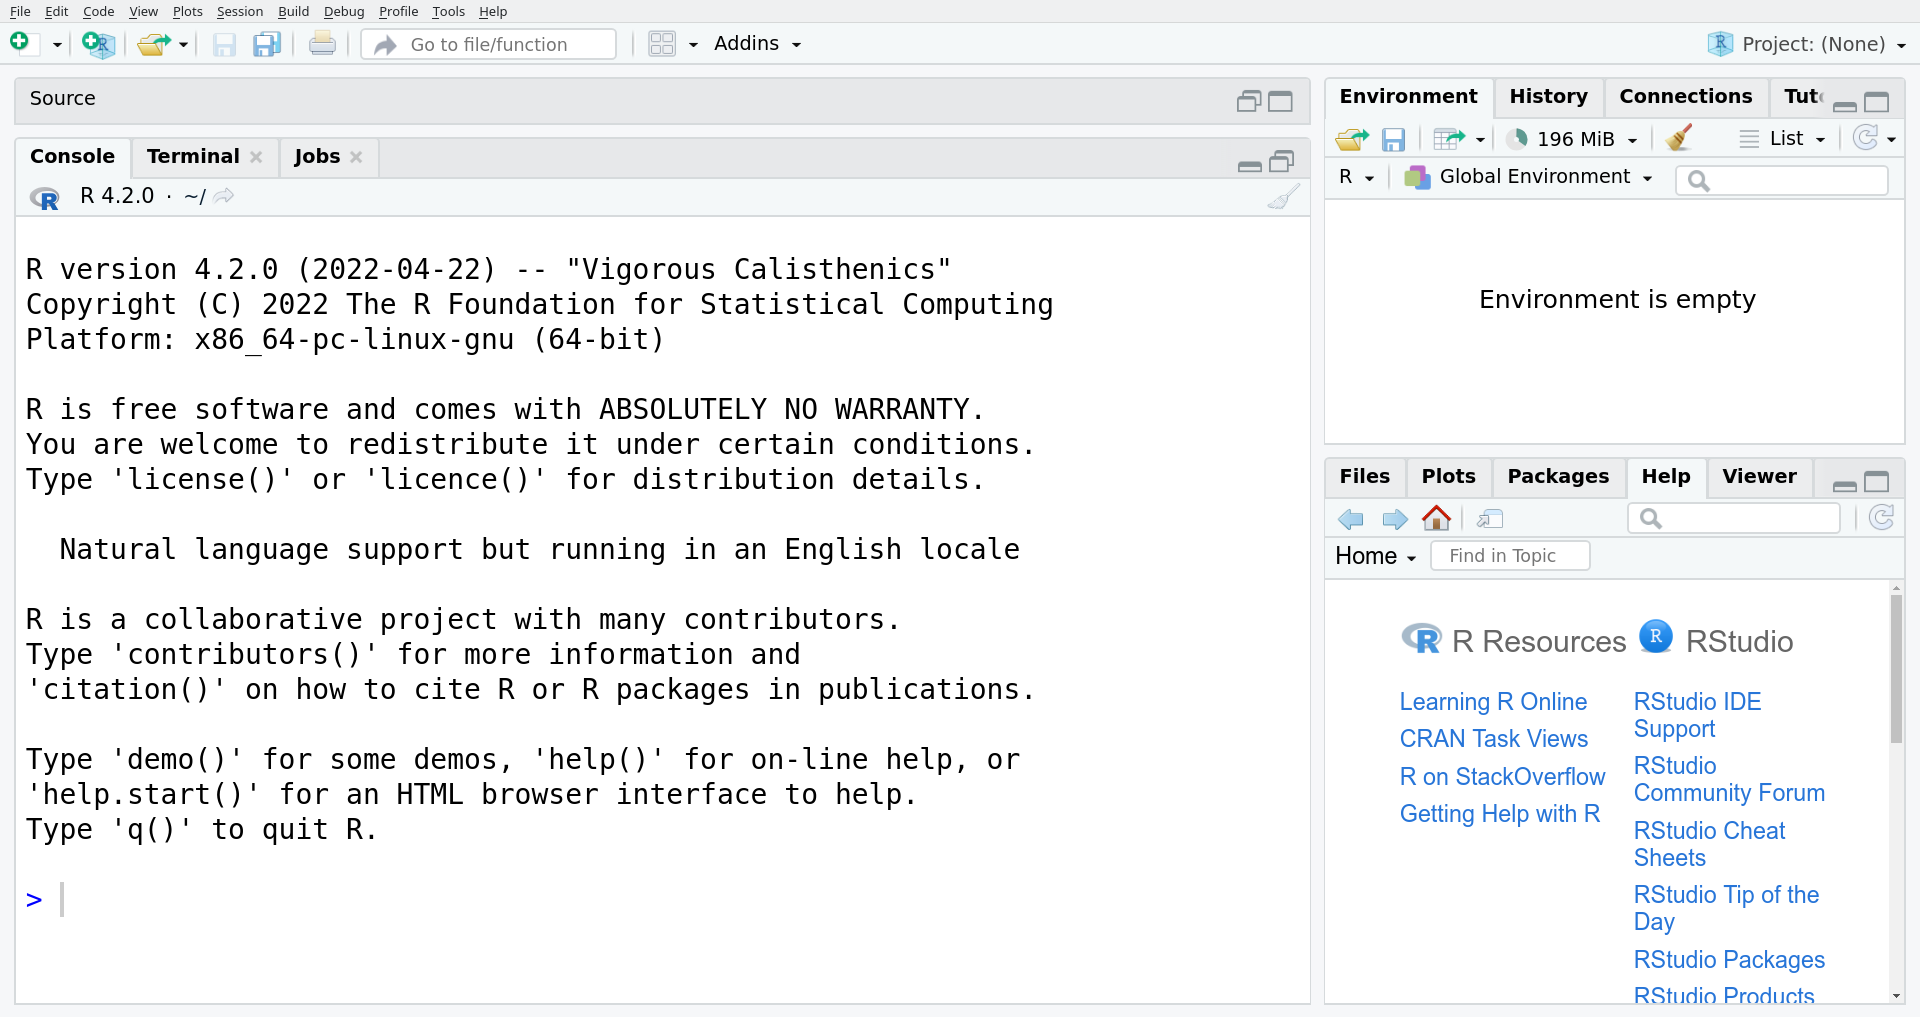The image size is (1920, 1017).
Task: Switch to the Viewer tab
Action: pyautogui.click(x=1759, y=476)
